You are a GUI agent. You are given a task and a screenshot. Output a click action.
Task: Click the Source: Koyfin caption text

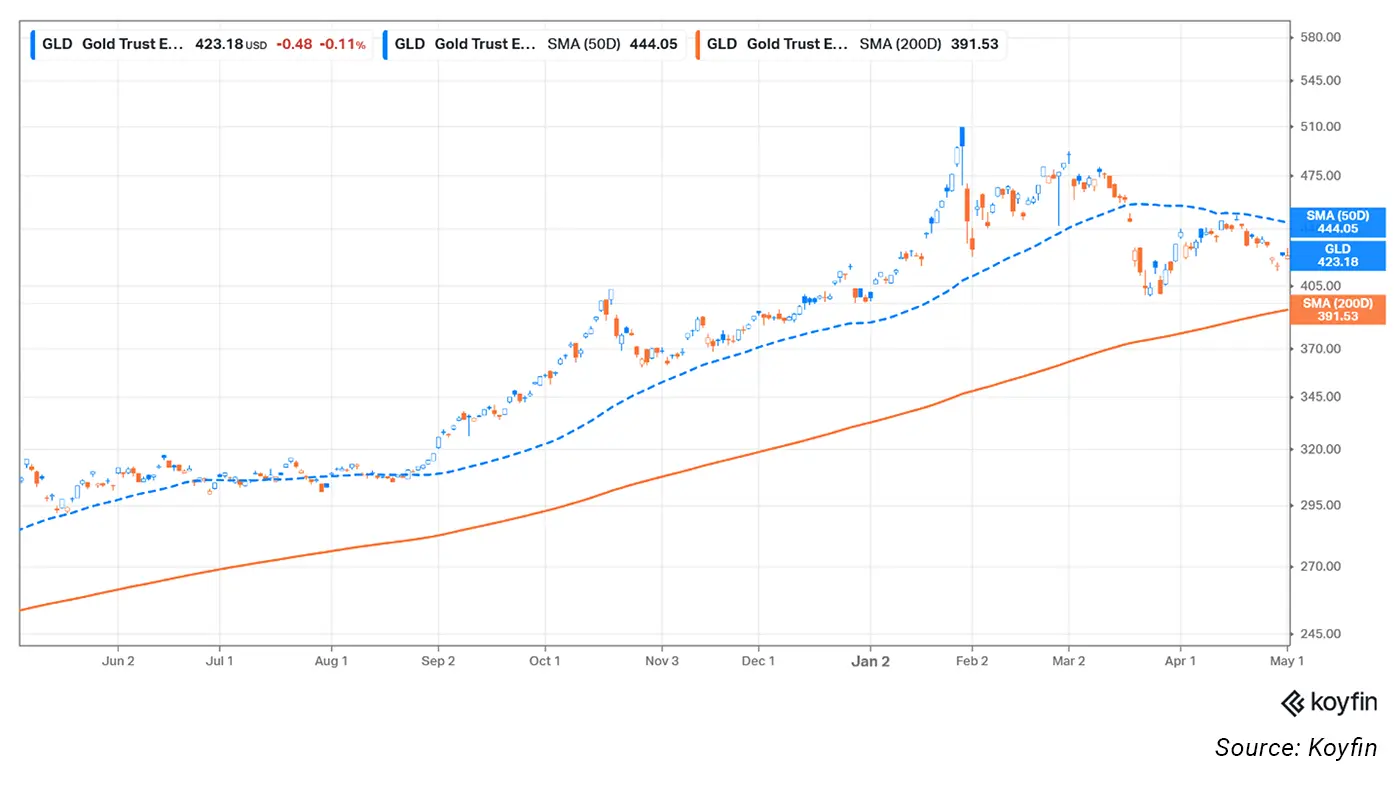coord(1296,747)
